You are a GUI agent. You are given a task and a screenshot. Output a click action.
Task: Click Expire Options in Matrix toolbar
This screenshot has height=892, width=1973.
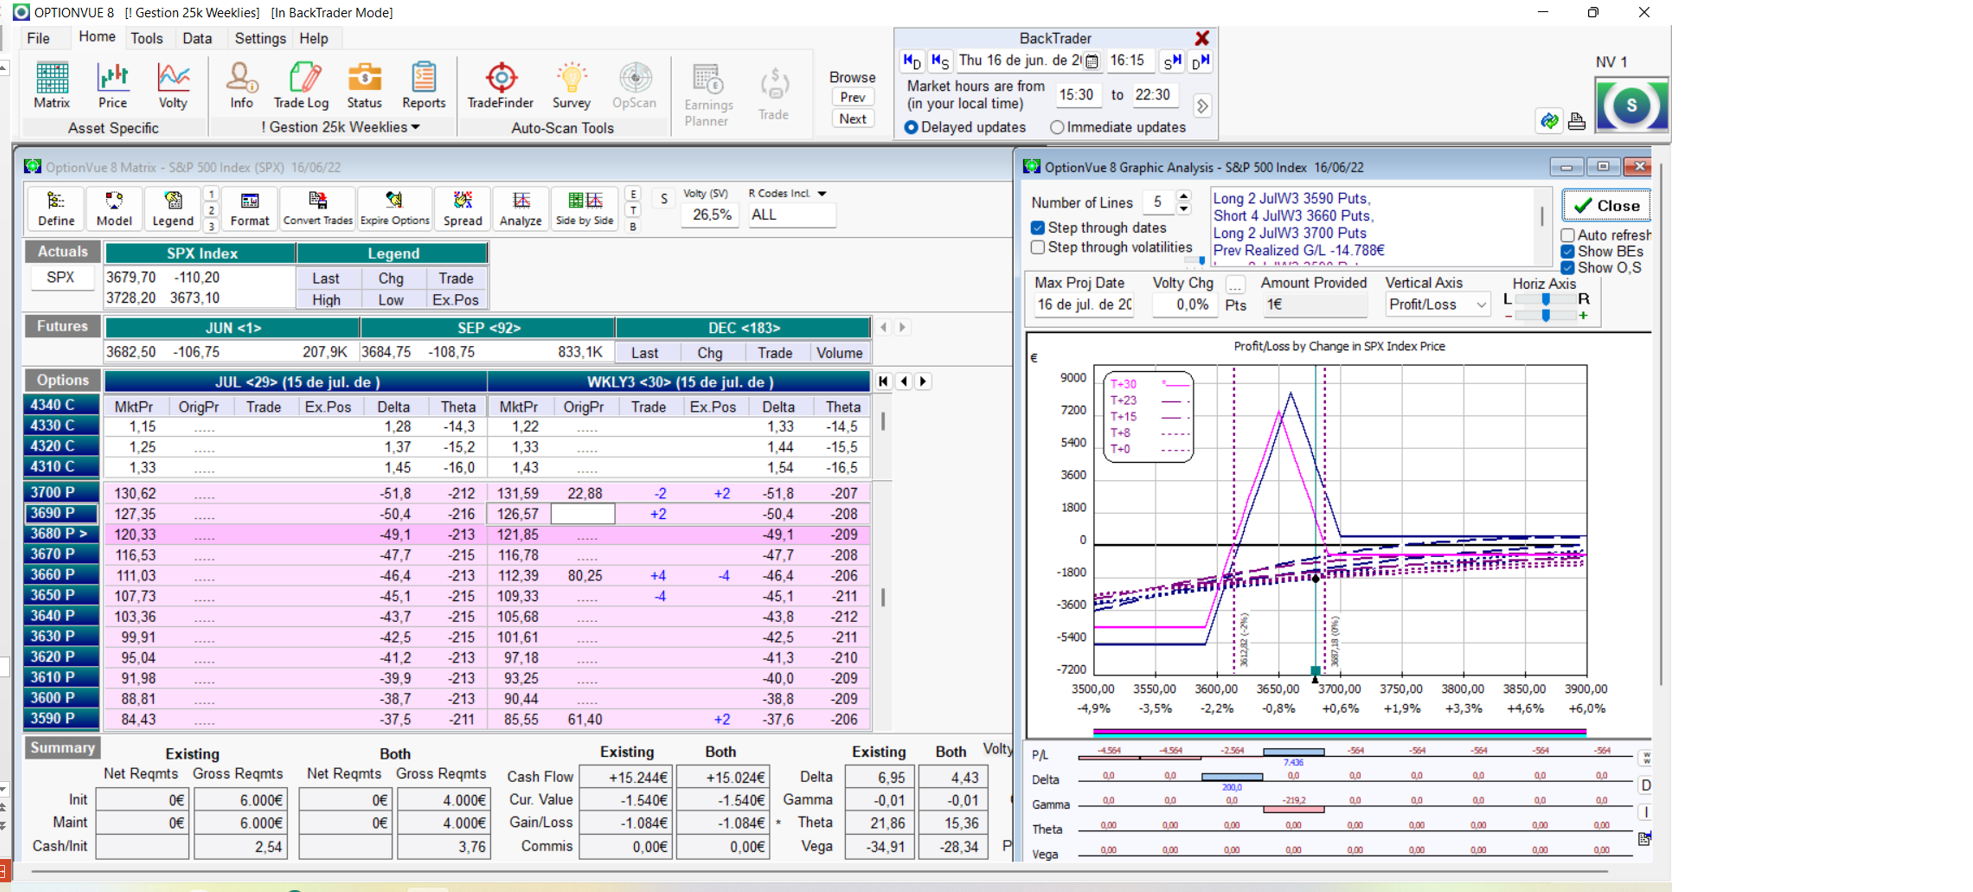[x=395, y=209]
